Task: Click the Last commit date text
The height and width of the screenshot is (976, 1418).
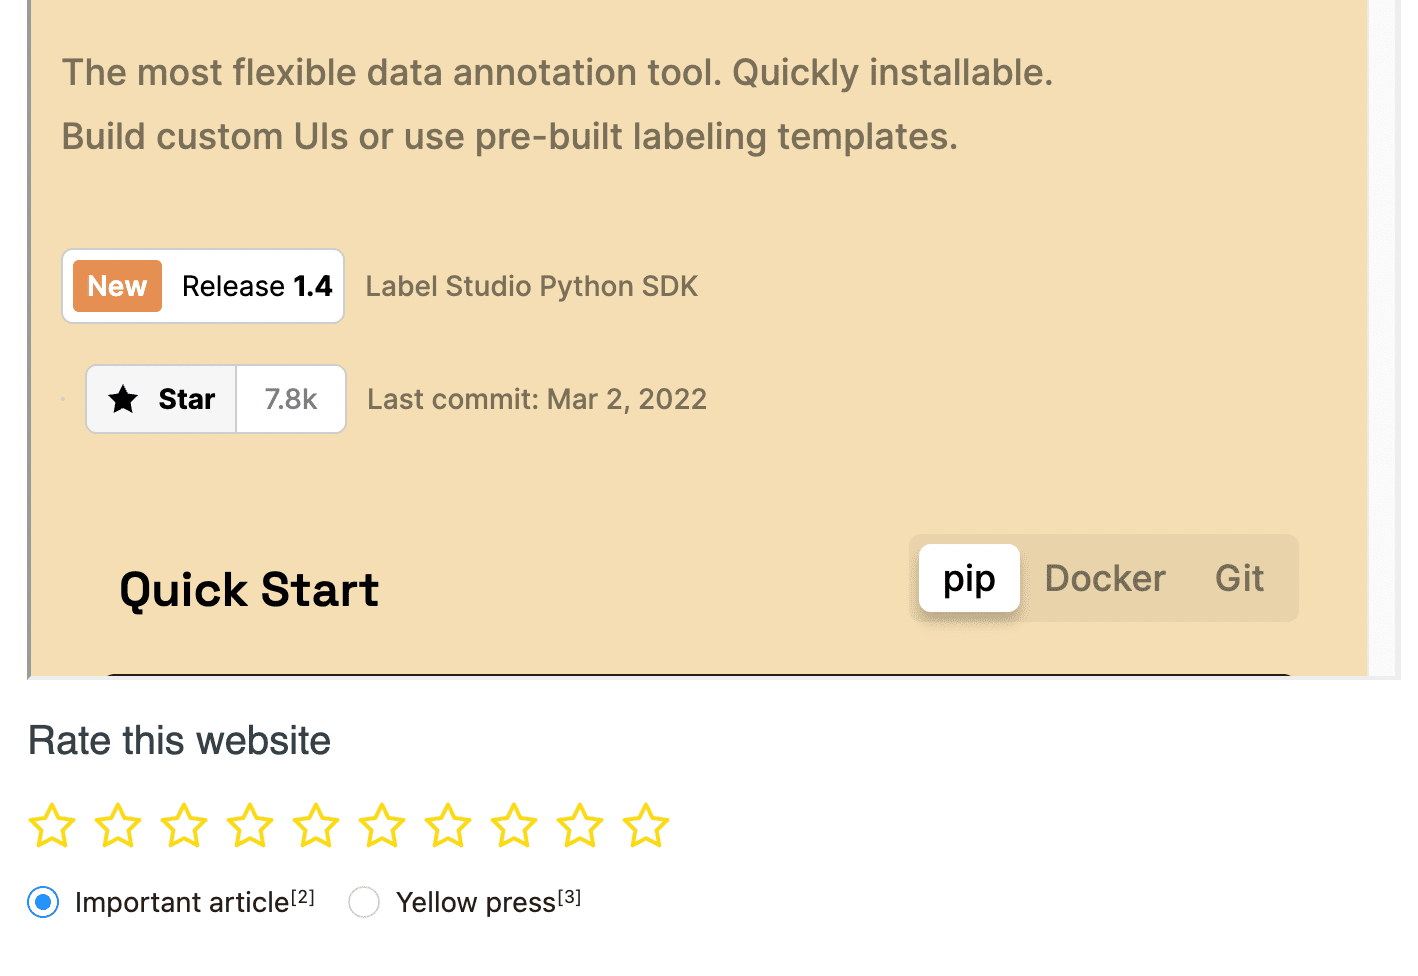Action: click(x=537, y=399)
